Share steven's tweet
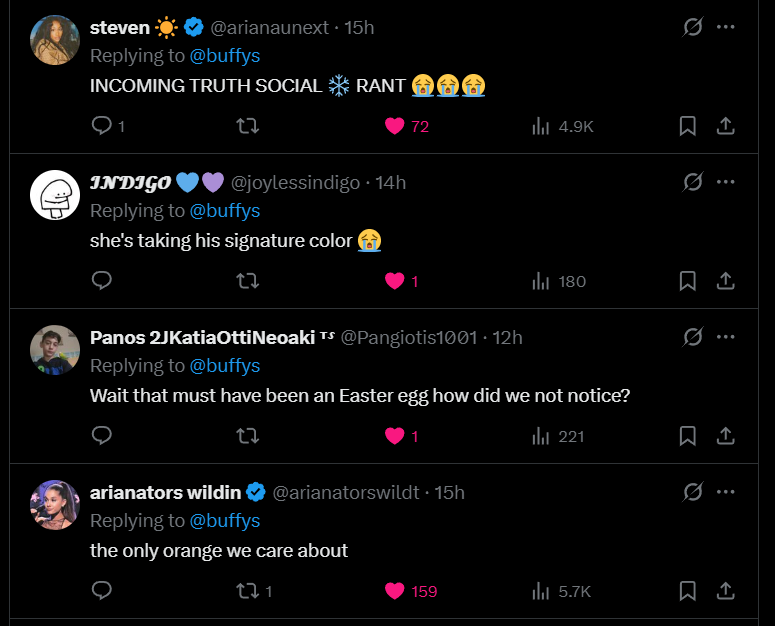775x626 pixels. click(x=727, y=126)
